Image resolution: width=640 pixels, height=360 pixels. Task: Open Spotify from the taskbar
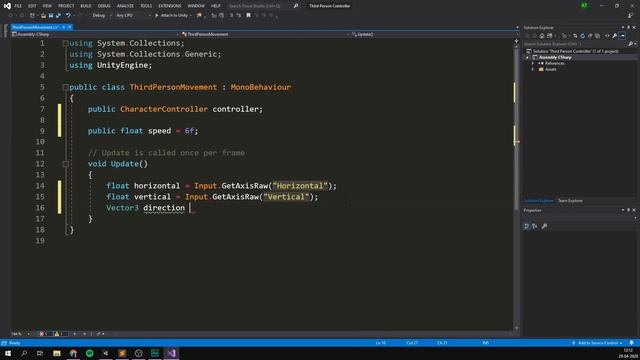tap(89, 353)
